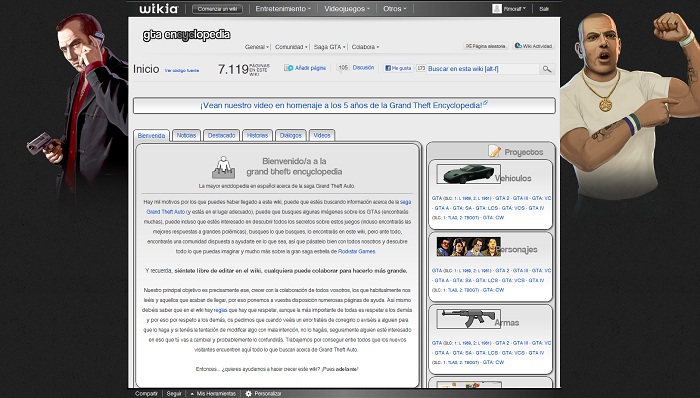
Task: Expand the Rmoraff user menu
Action: click(515, 8)
